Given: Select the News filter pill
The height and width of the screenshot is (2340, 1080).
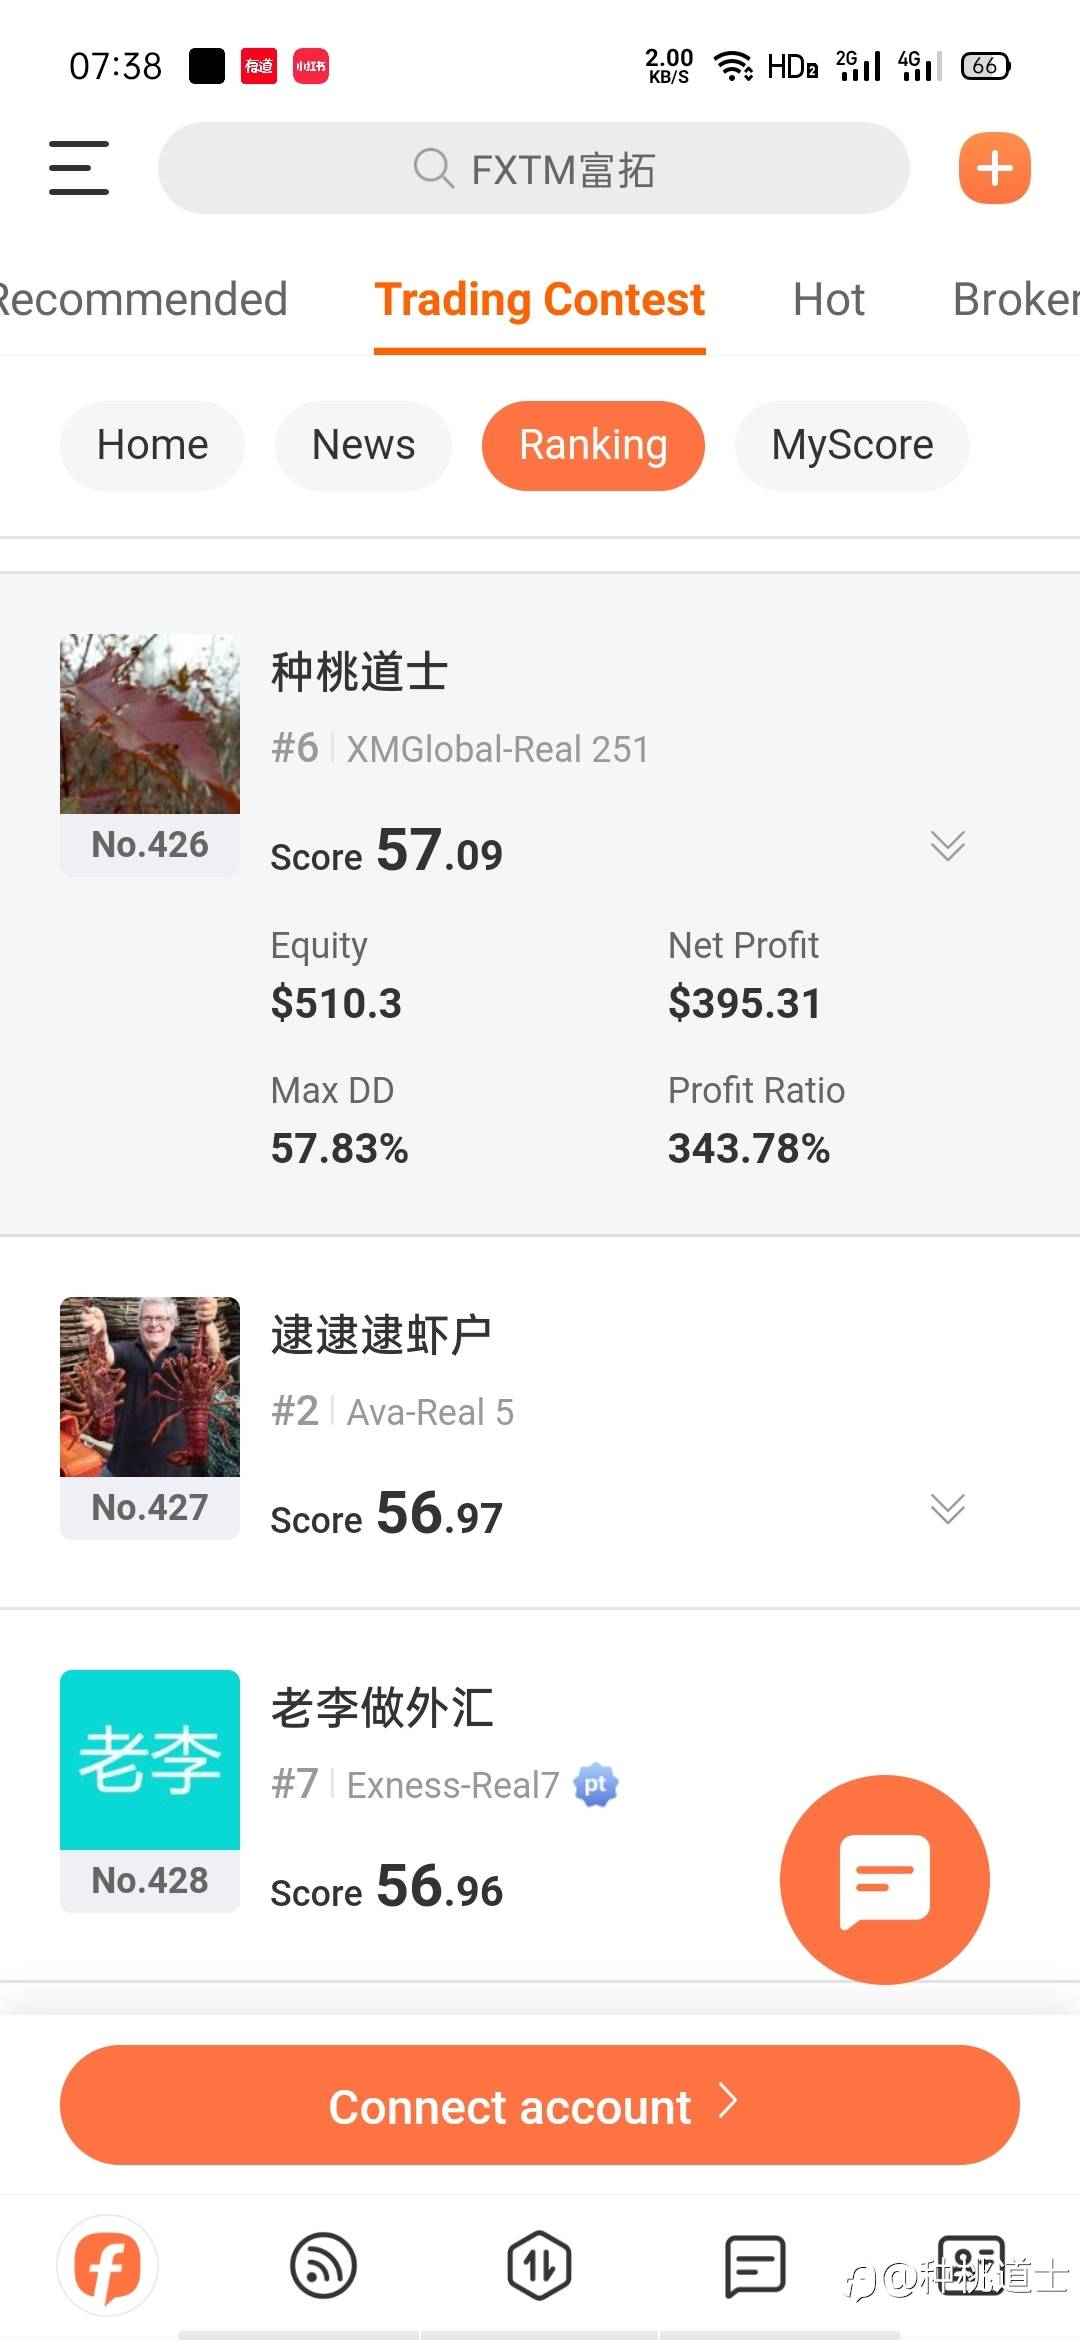Looking at the screenshot, I should pyautogui.click(x=363, y=445).
